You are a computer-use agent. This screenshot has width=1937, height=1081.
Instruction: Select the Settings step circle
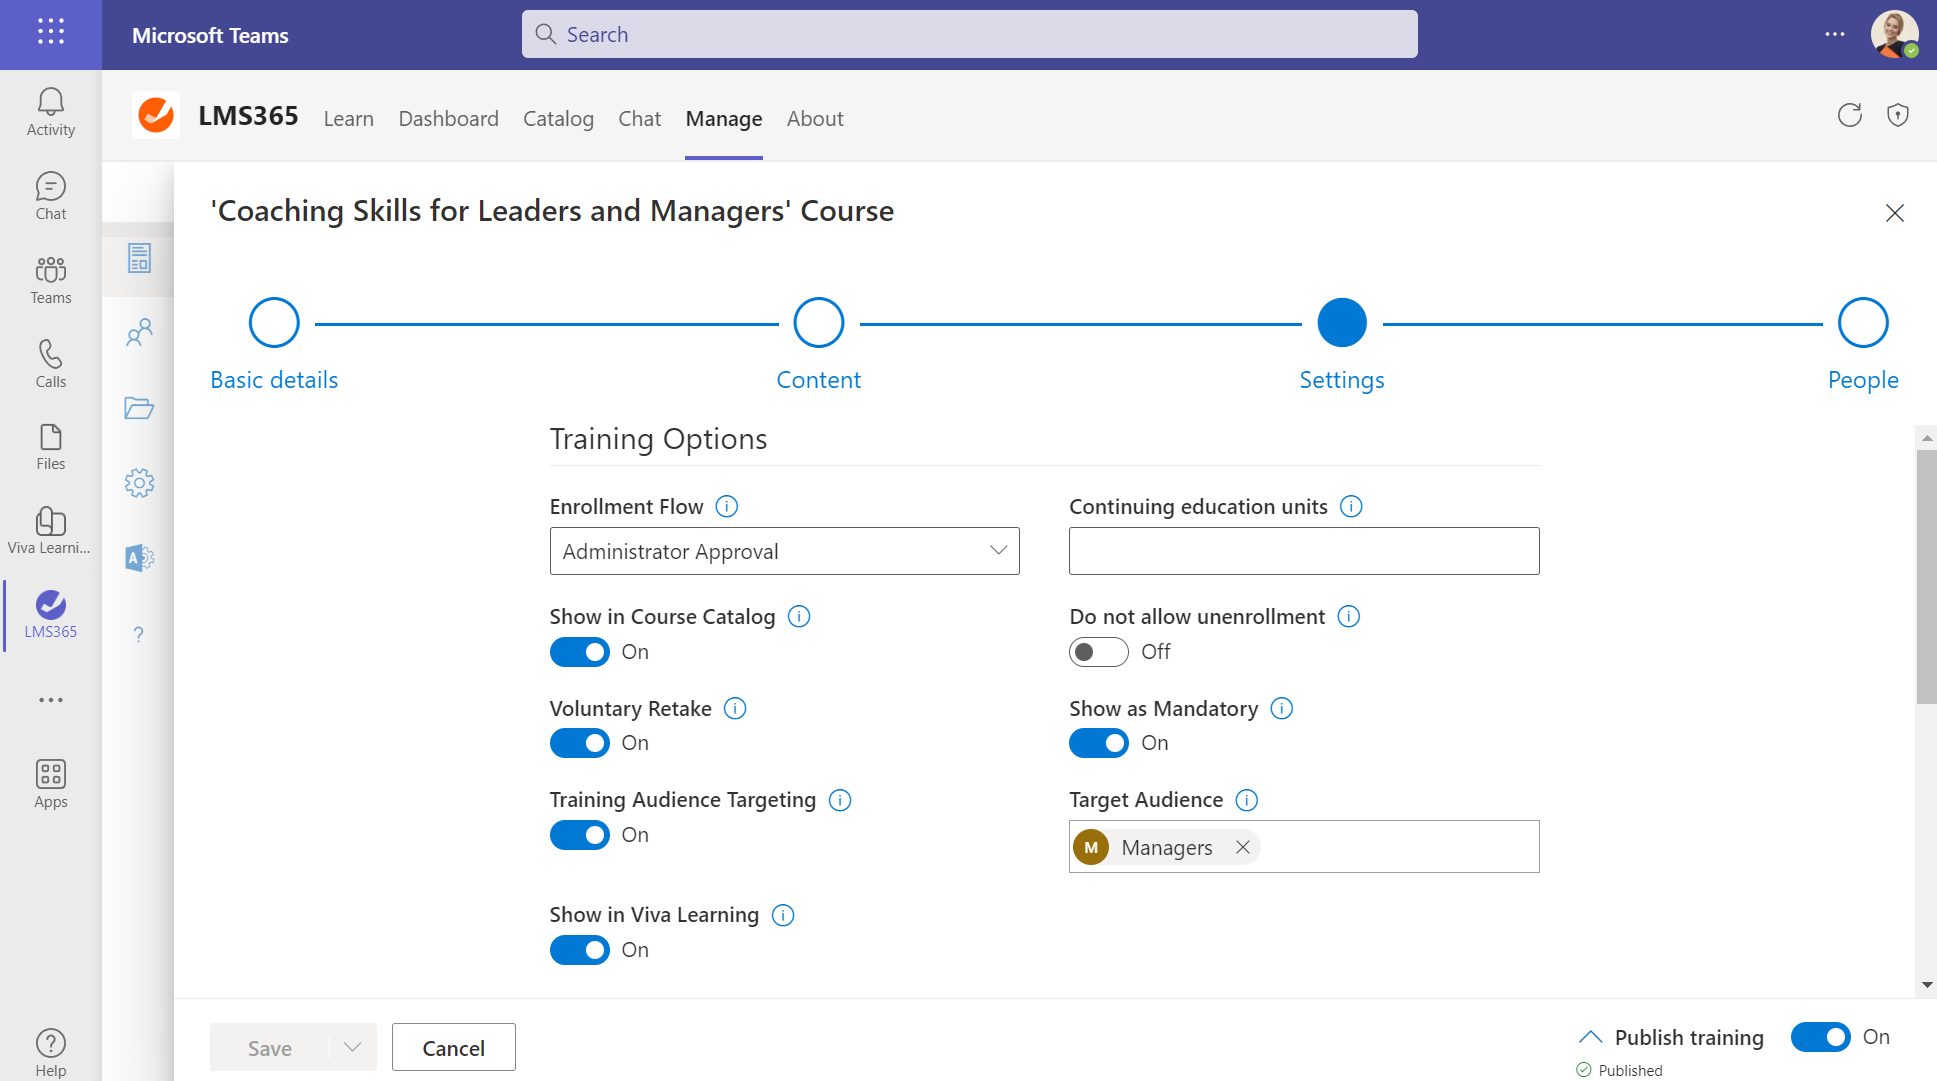click(1342, 322)
